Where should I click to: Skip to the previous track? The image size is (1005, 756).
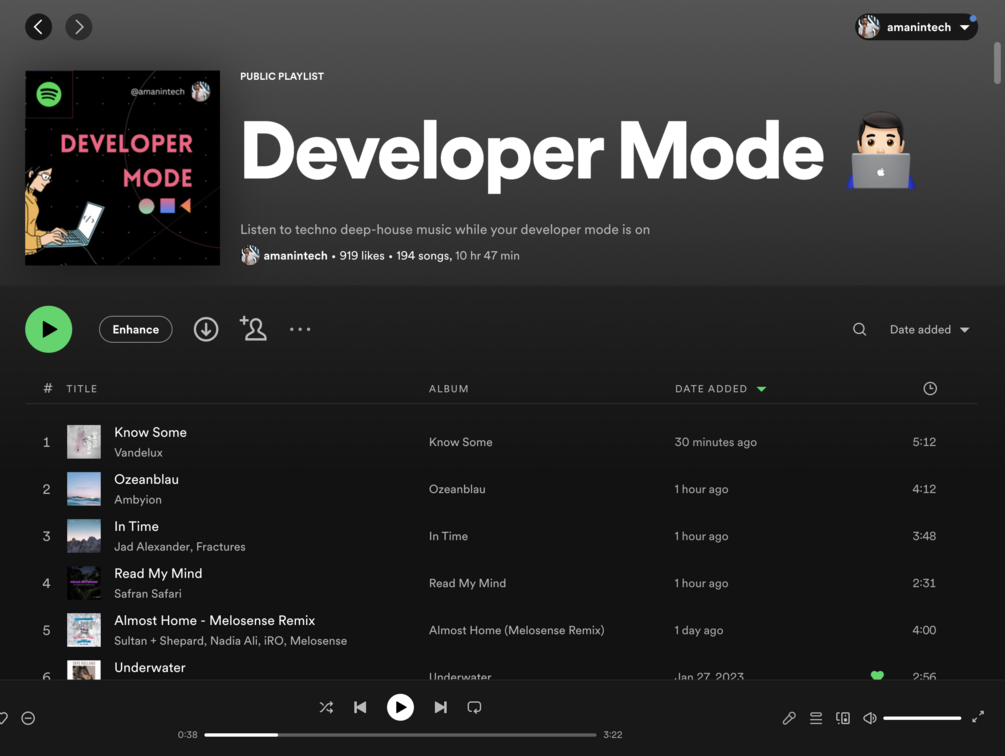click(x=360, y=707)
